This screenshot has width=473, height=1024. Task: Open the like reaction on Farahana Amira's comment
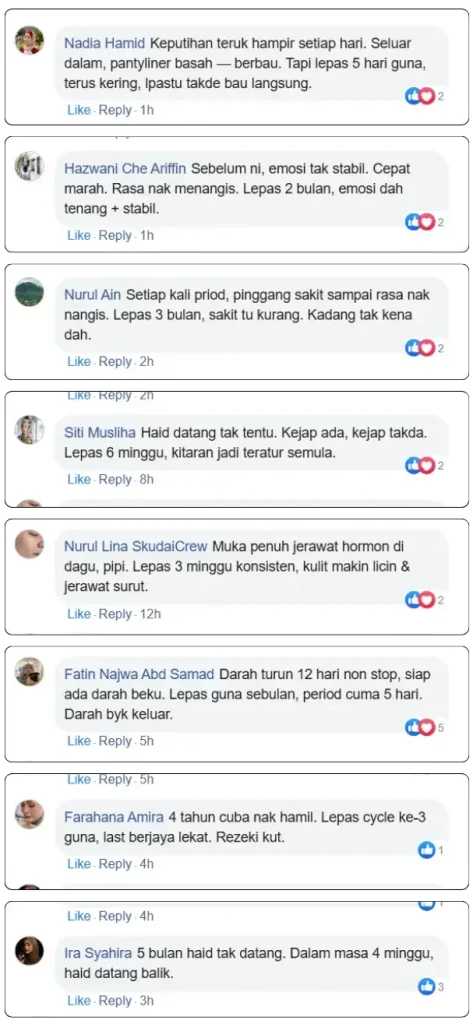click(x=427, y=850)
